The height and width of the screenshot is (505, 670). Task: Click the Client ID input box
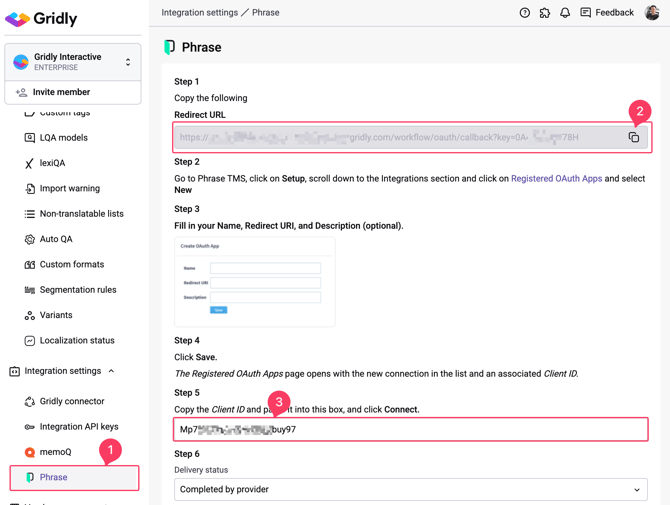(x=411, y=429)
